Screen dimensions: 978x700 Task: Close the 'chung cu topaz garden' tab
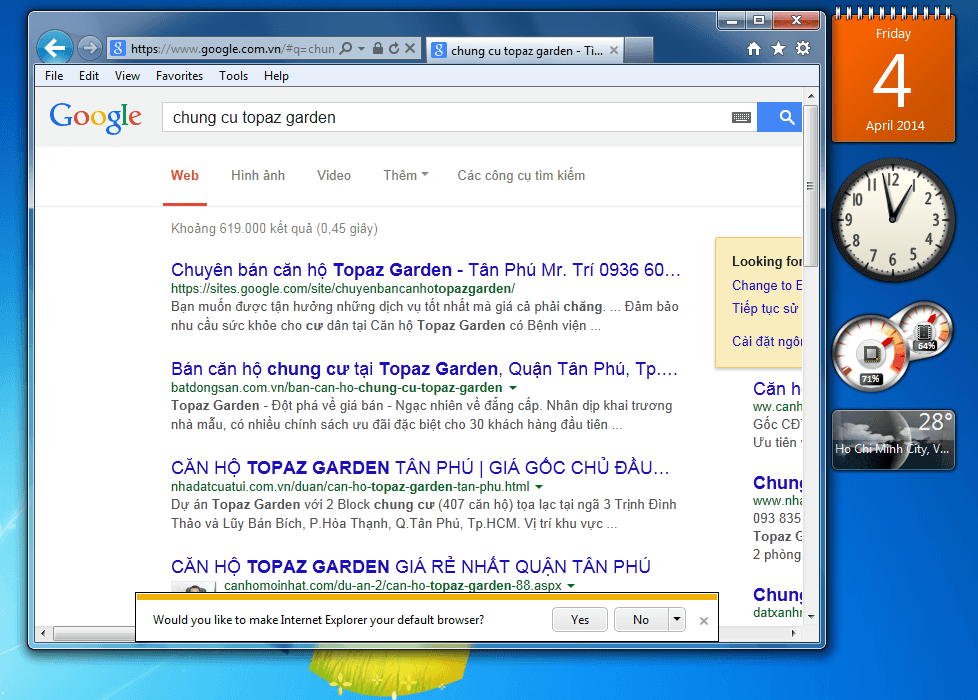click(614, 50)
